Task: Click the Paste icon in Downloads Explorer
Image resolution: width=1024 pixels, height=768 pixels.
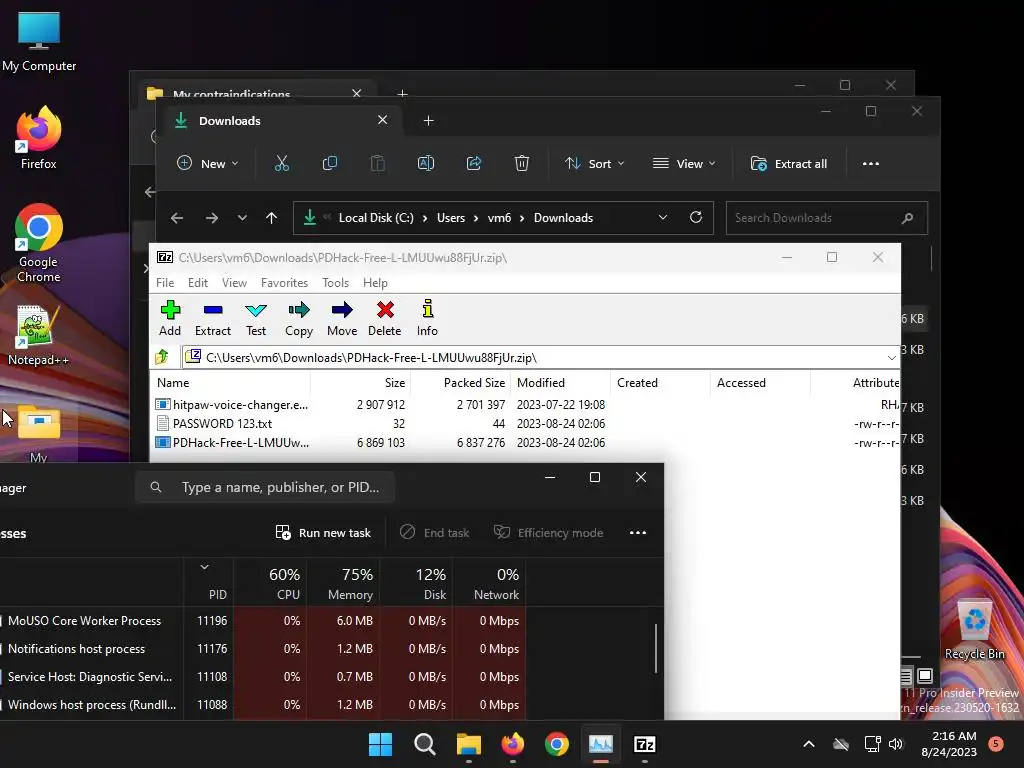Action: coord(377,163)
